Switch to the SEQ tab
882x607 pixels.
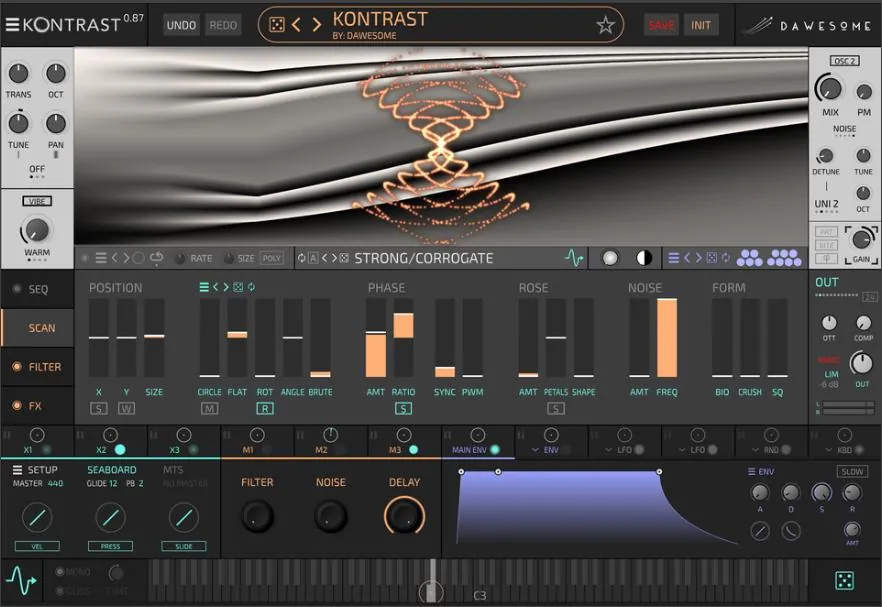tap(40, 290)
